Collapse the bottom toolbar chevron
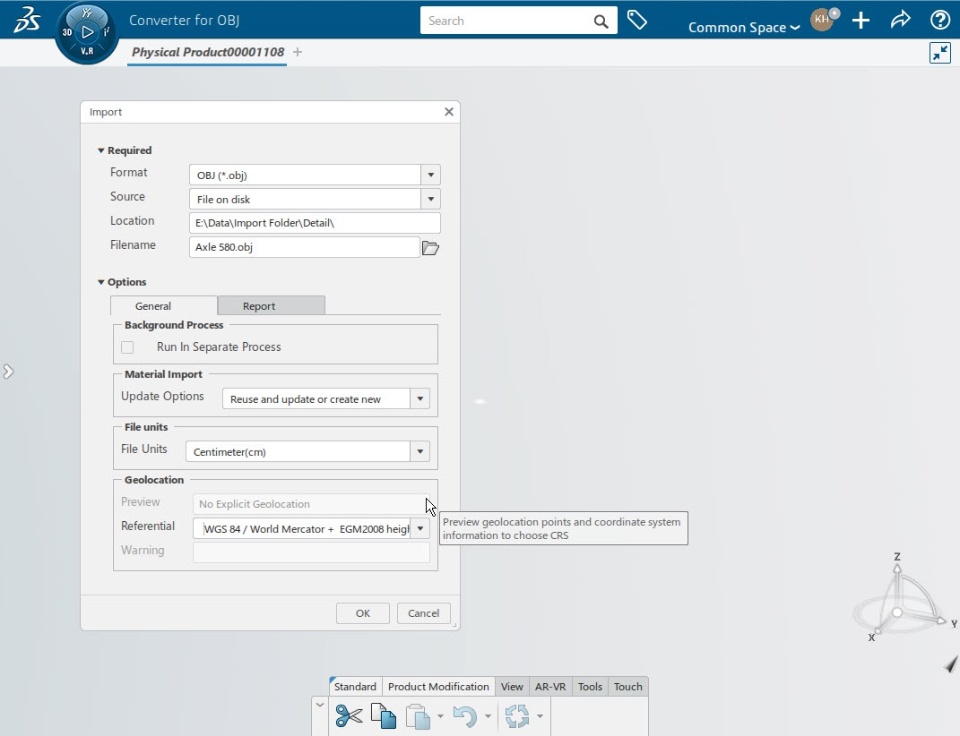960x736 pixels. point(320,705)
